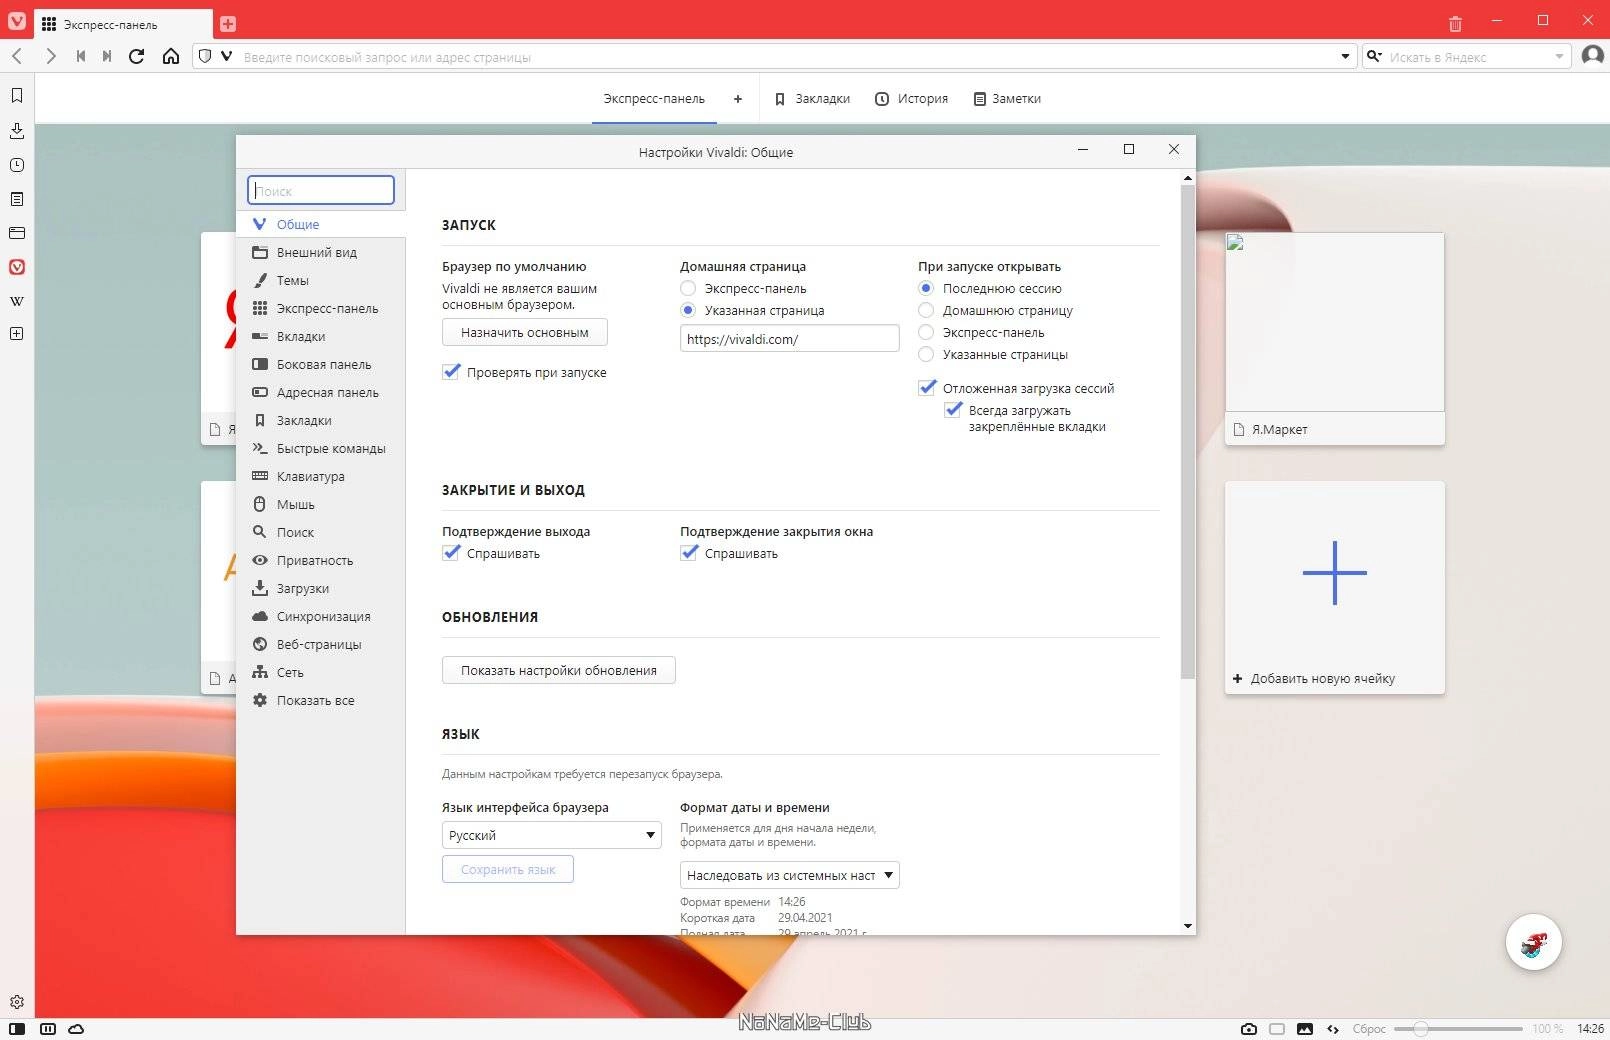Switch to the Bookmarks tab "Закладки"
The image size is (1610, 1040).
(x=812, y=99)
